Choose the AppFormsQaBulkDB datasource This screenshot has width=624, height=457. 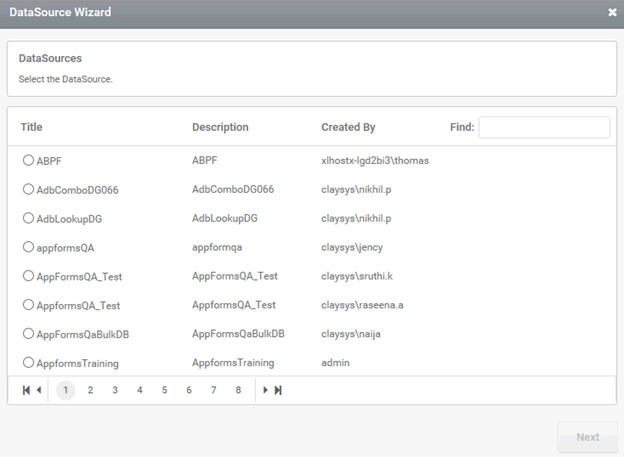coord(28,334)
